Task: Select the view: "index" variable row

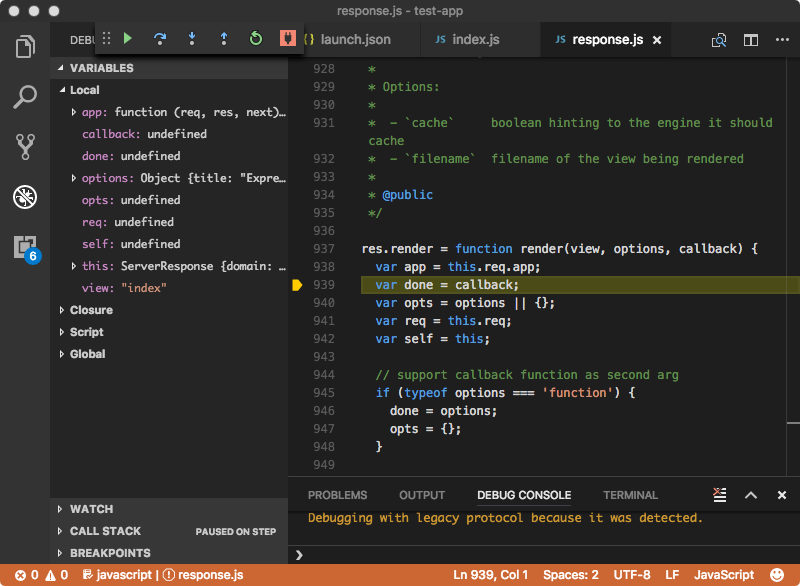Action: 169,288
